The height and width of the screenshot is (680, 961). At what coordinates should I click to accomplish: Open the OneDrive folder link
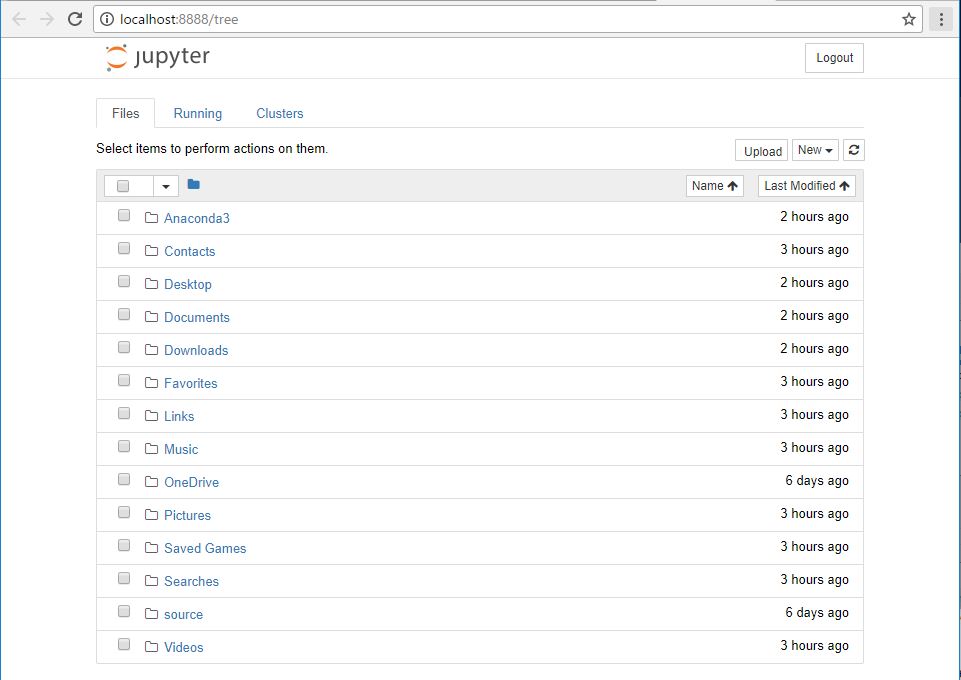191,482
